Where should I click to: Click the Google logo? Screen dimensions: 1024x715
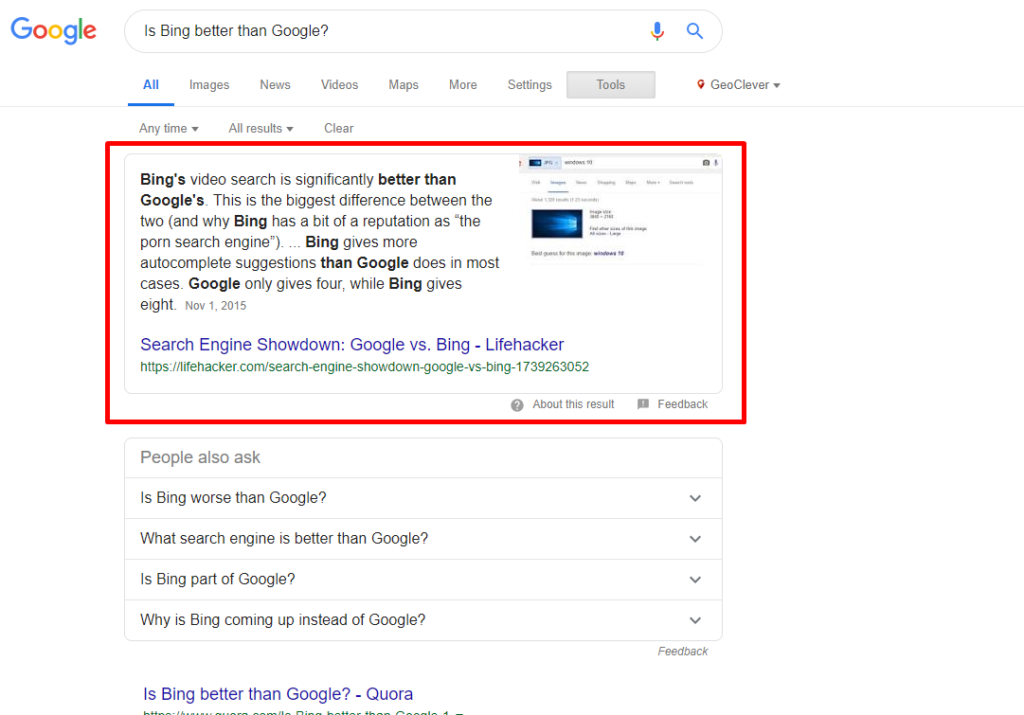tap(52, 31)
